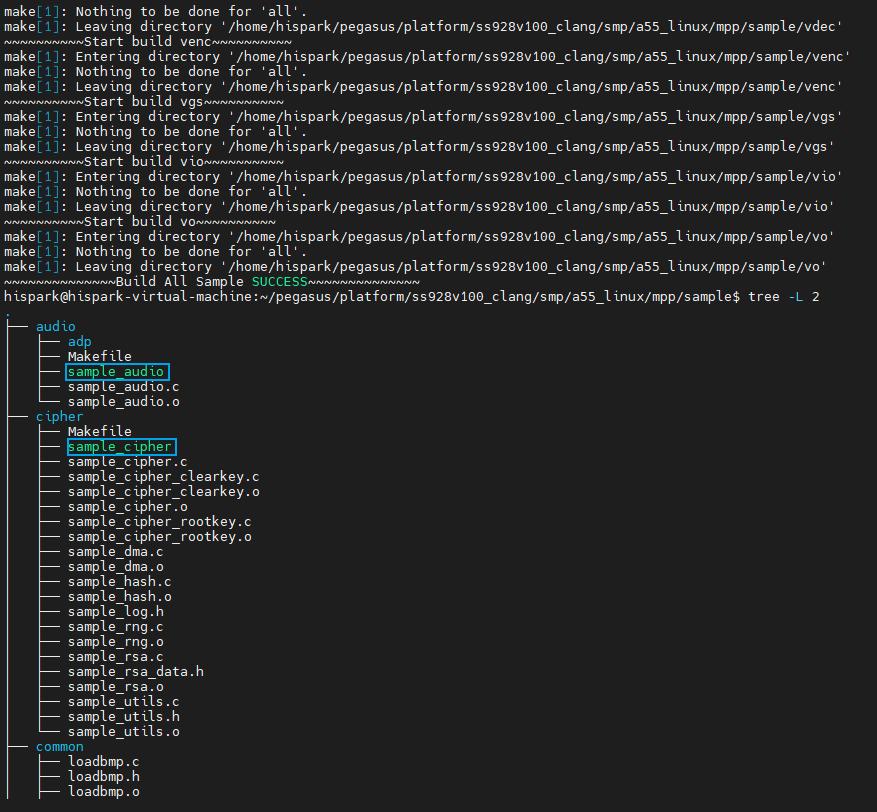
Task: Select the "sample_cipher_clearkey.c" file entry
Action: tap(163, 477)
